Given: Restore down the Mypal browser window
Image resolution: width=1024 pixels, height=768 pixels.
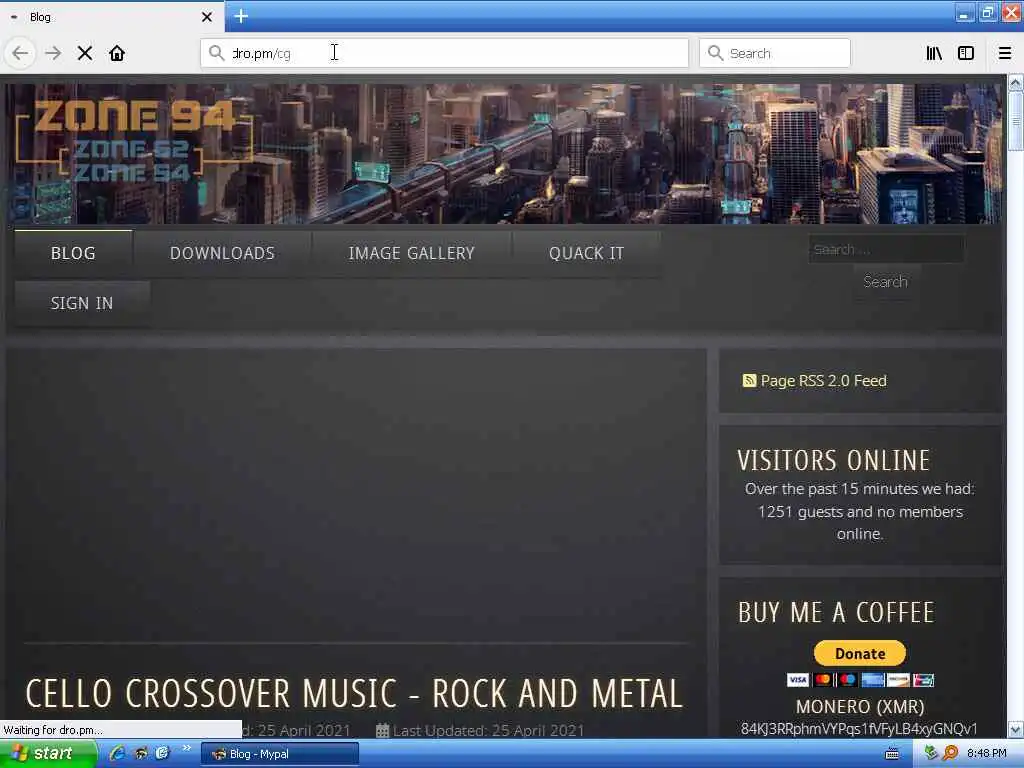Looking at the screenshot, I should tap(988, 14).
